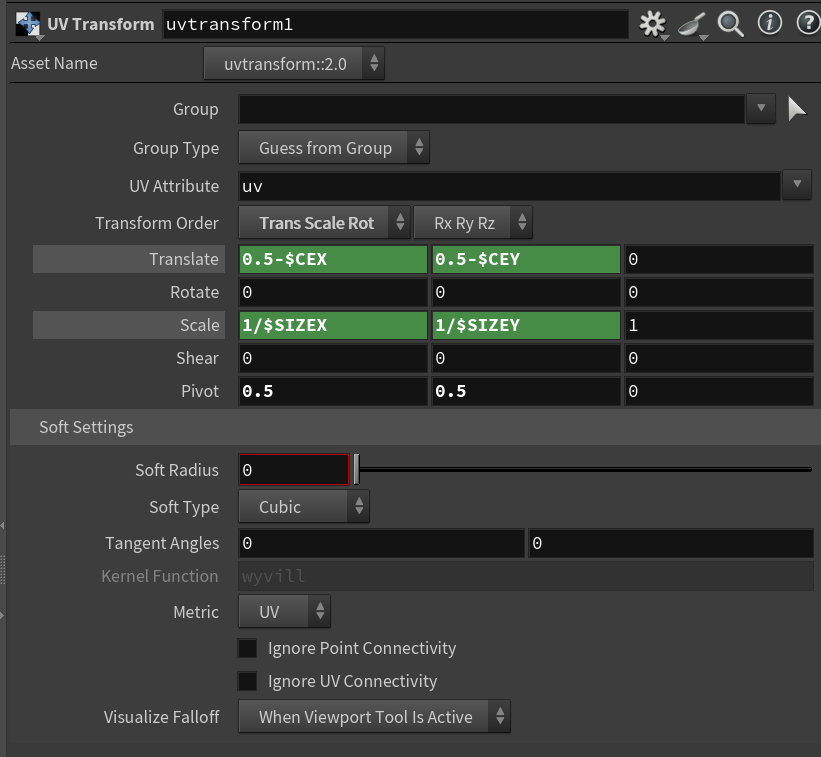Screen dimensions: 821x757
Task: Click the UV Transform node type icon
Action: coord(27,24)
